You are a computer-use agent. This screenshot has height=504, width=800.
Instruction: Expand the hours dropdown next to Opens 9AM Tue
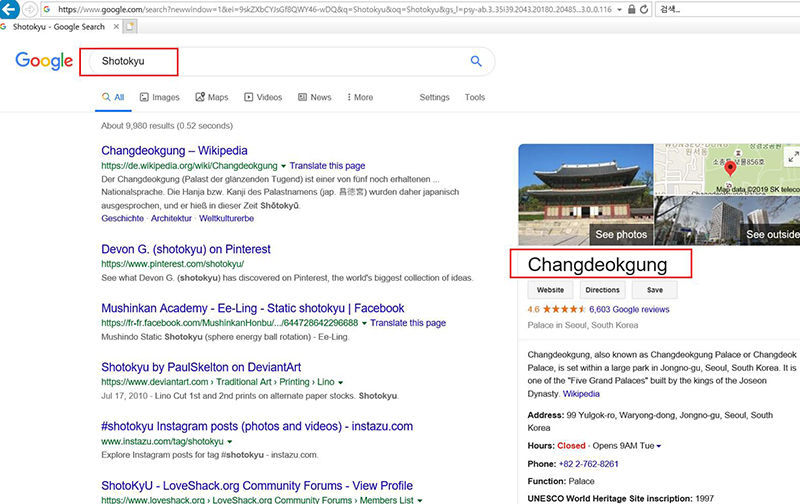click(x=659, y=446)
